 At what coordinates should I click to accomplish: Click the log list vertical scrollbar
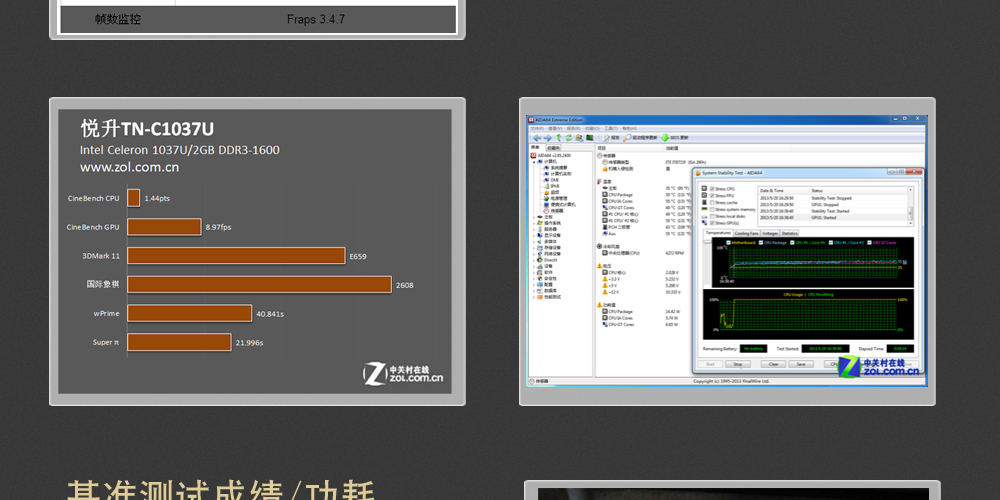(x=910, y=207)
